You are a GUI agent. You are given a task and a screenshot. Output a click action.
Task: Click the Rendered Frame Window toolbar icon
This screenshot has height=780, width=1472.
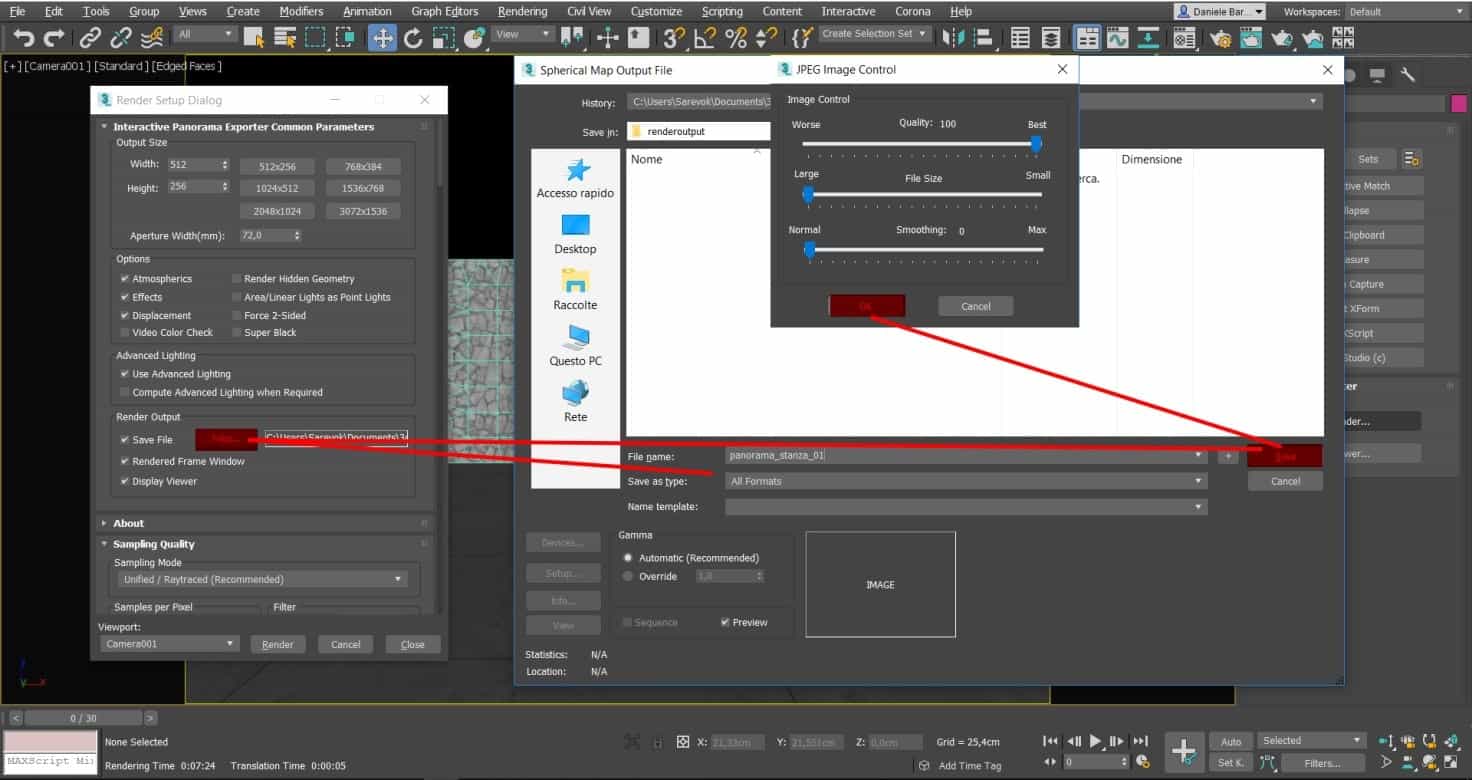click(1251, 37)
